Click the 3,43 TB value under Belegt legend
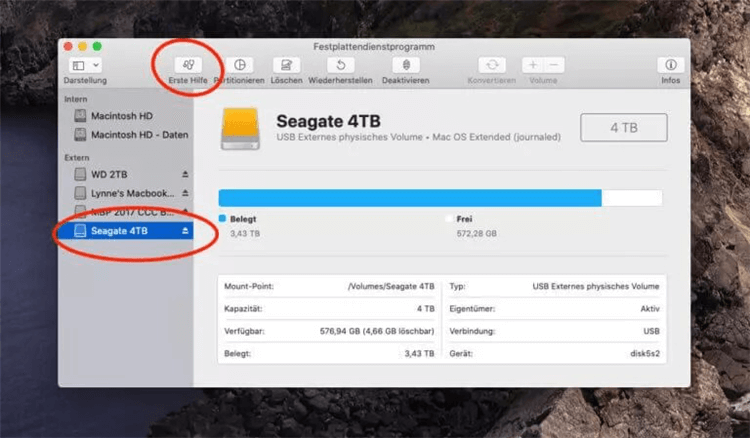Screen dimensions: 750x438 click(245, 234)
